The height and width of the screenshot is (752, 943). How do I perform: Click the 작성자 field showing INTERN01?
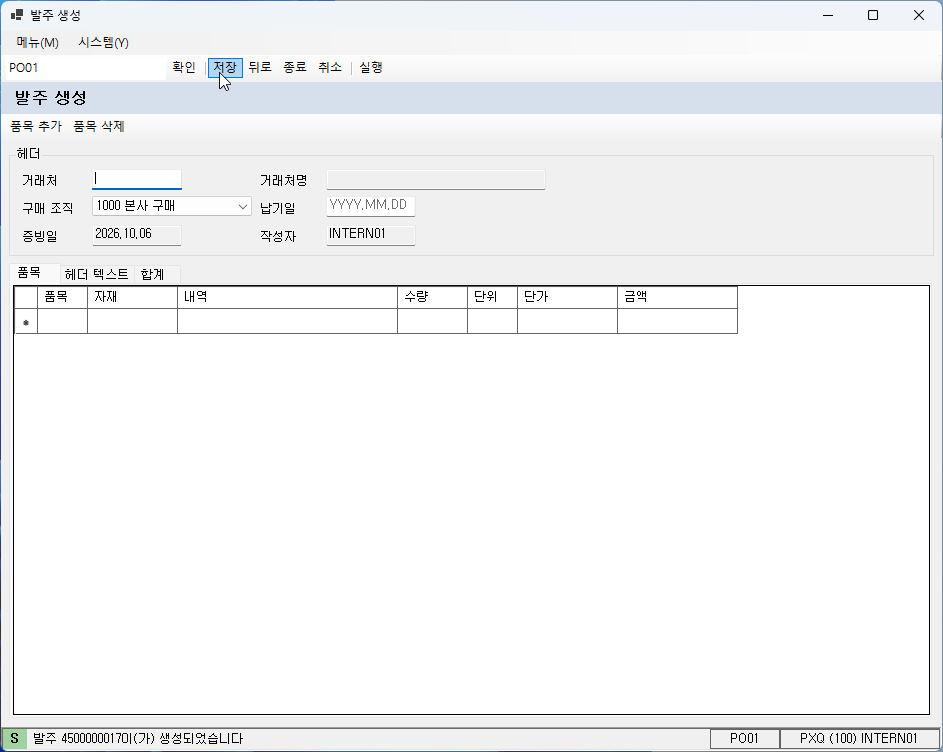370,235
